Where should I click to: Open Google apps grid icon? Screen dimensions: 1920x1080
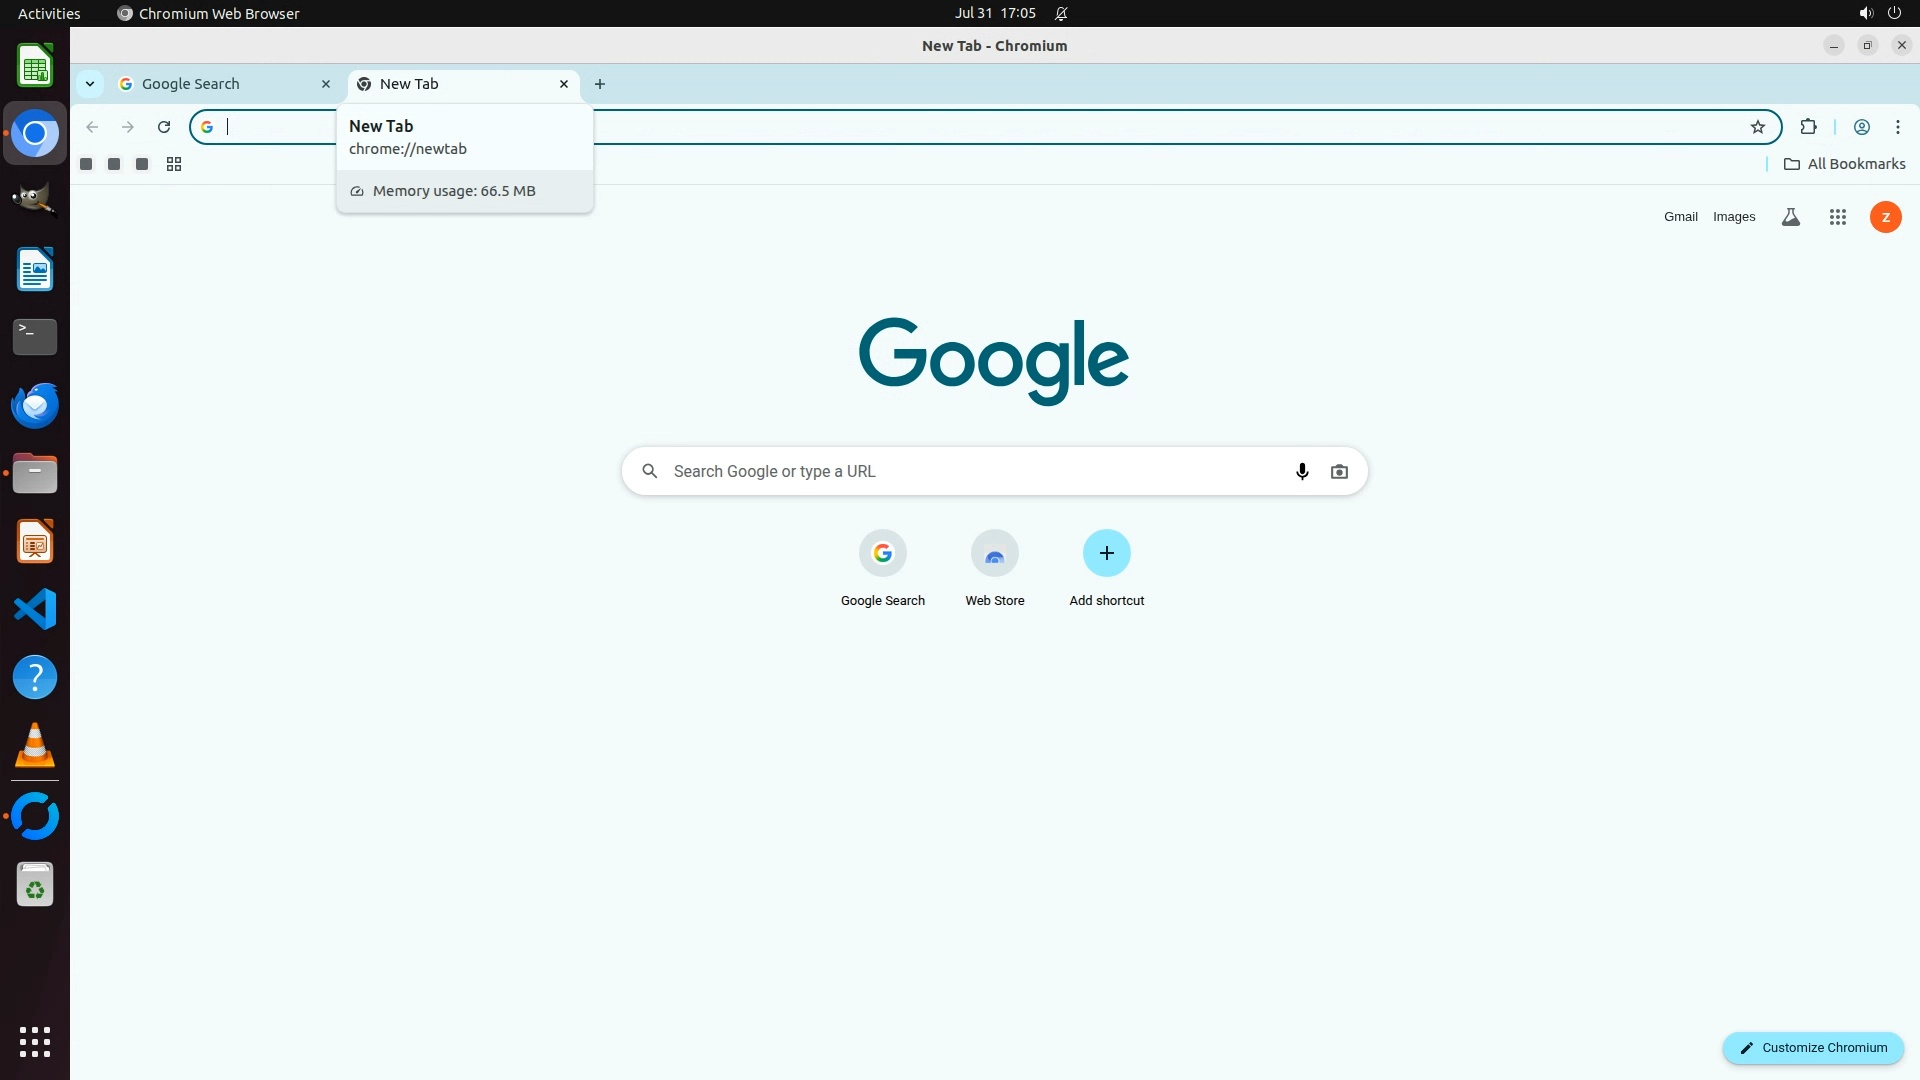pyautogui.click(x=1837, y=217)
